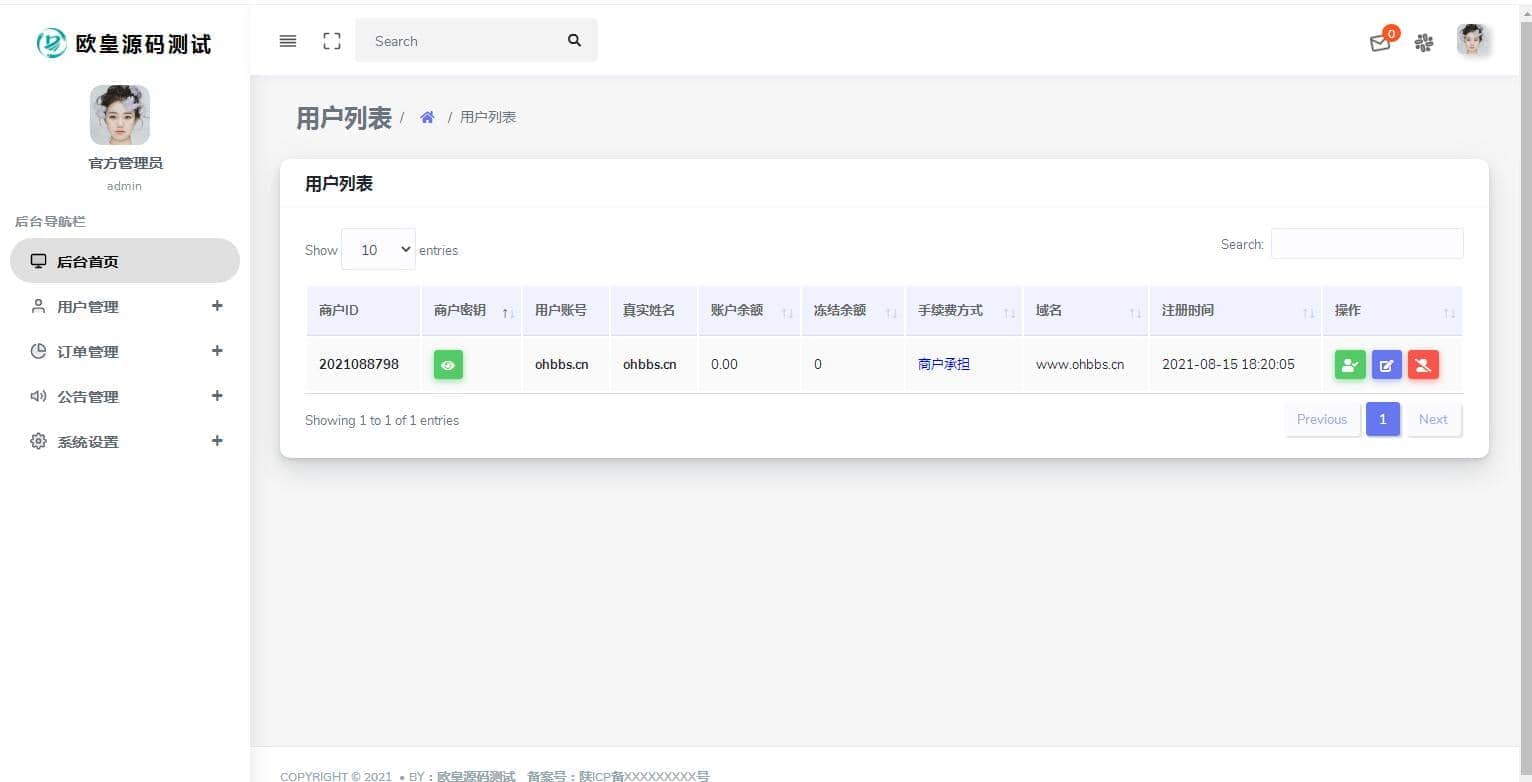Open the mail notifications icon
This screenshot has width=1532, height=782.
pyautogui.click(x=1380, y=42)
